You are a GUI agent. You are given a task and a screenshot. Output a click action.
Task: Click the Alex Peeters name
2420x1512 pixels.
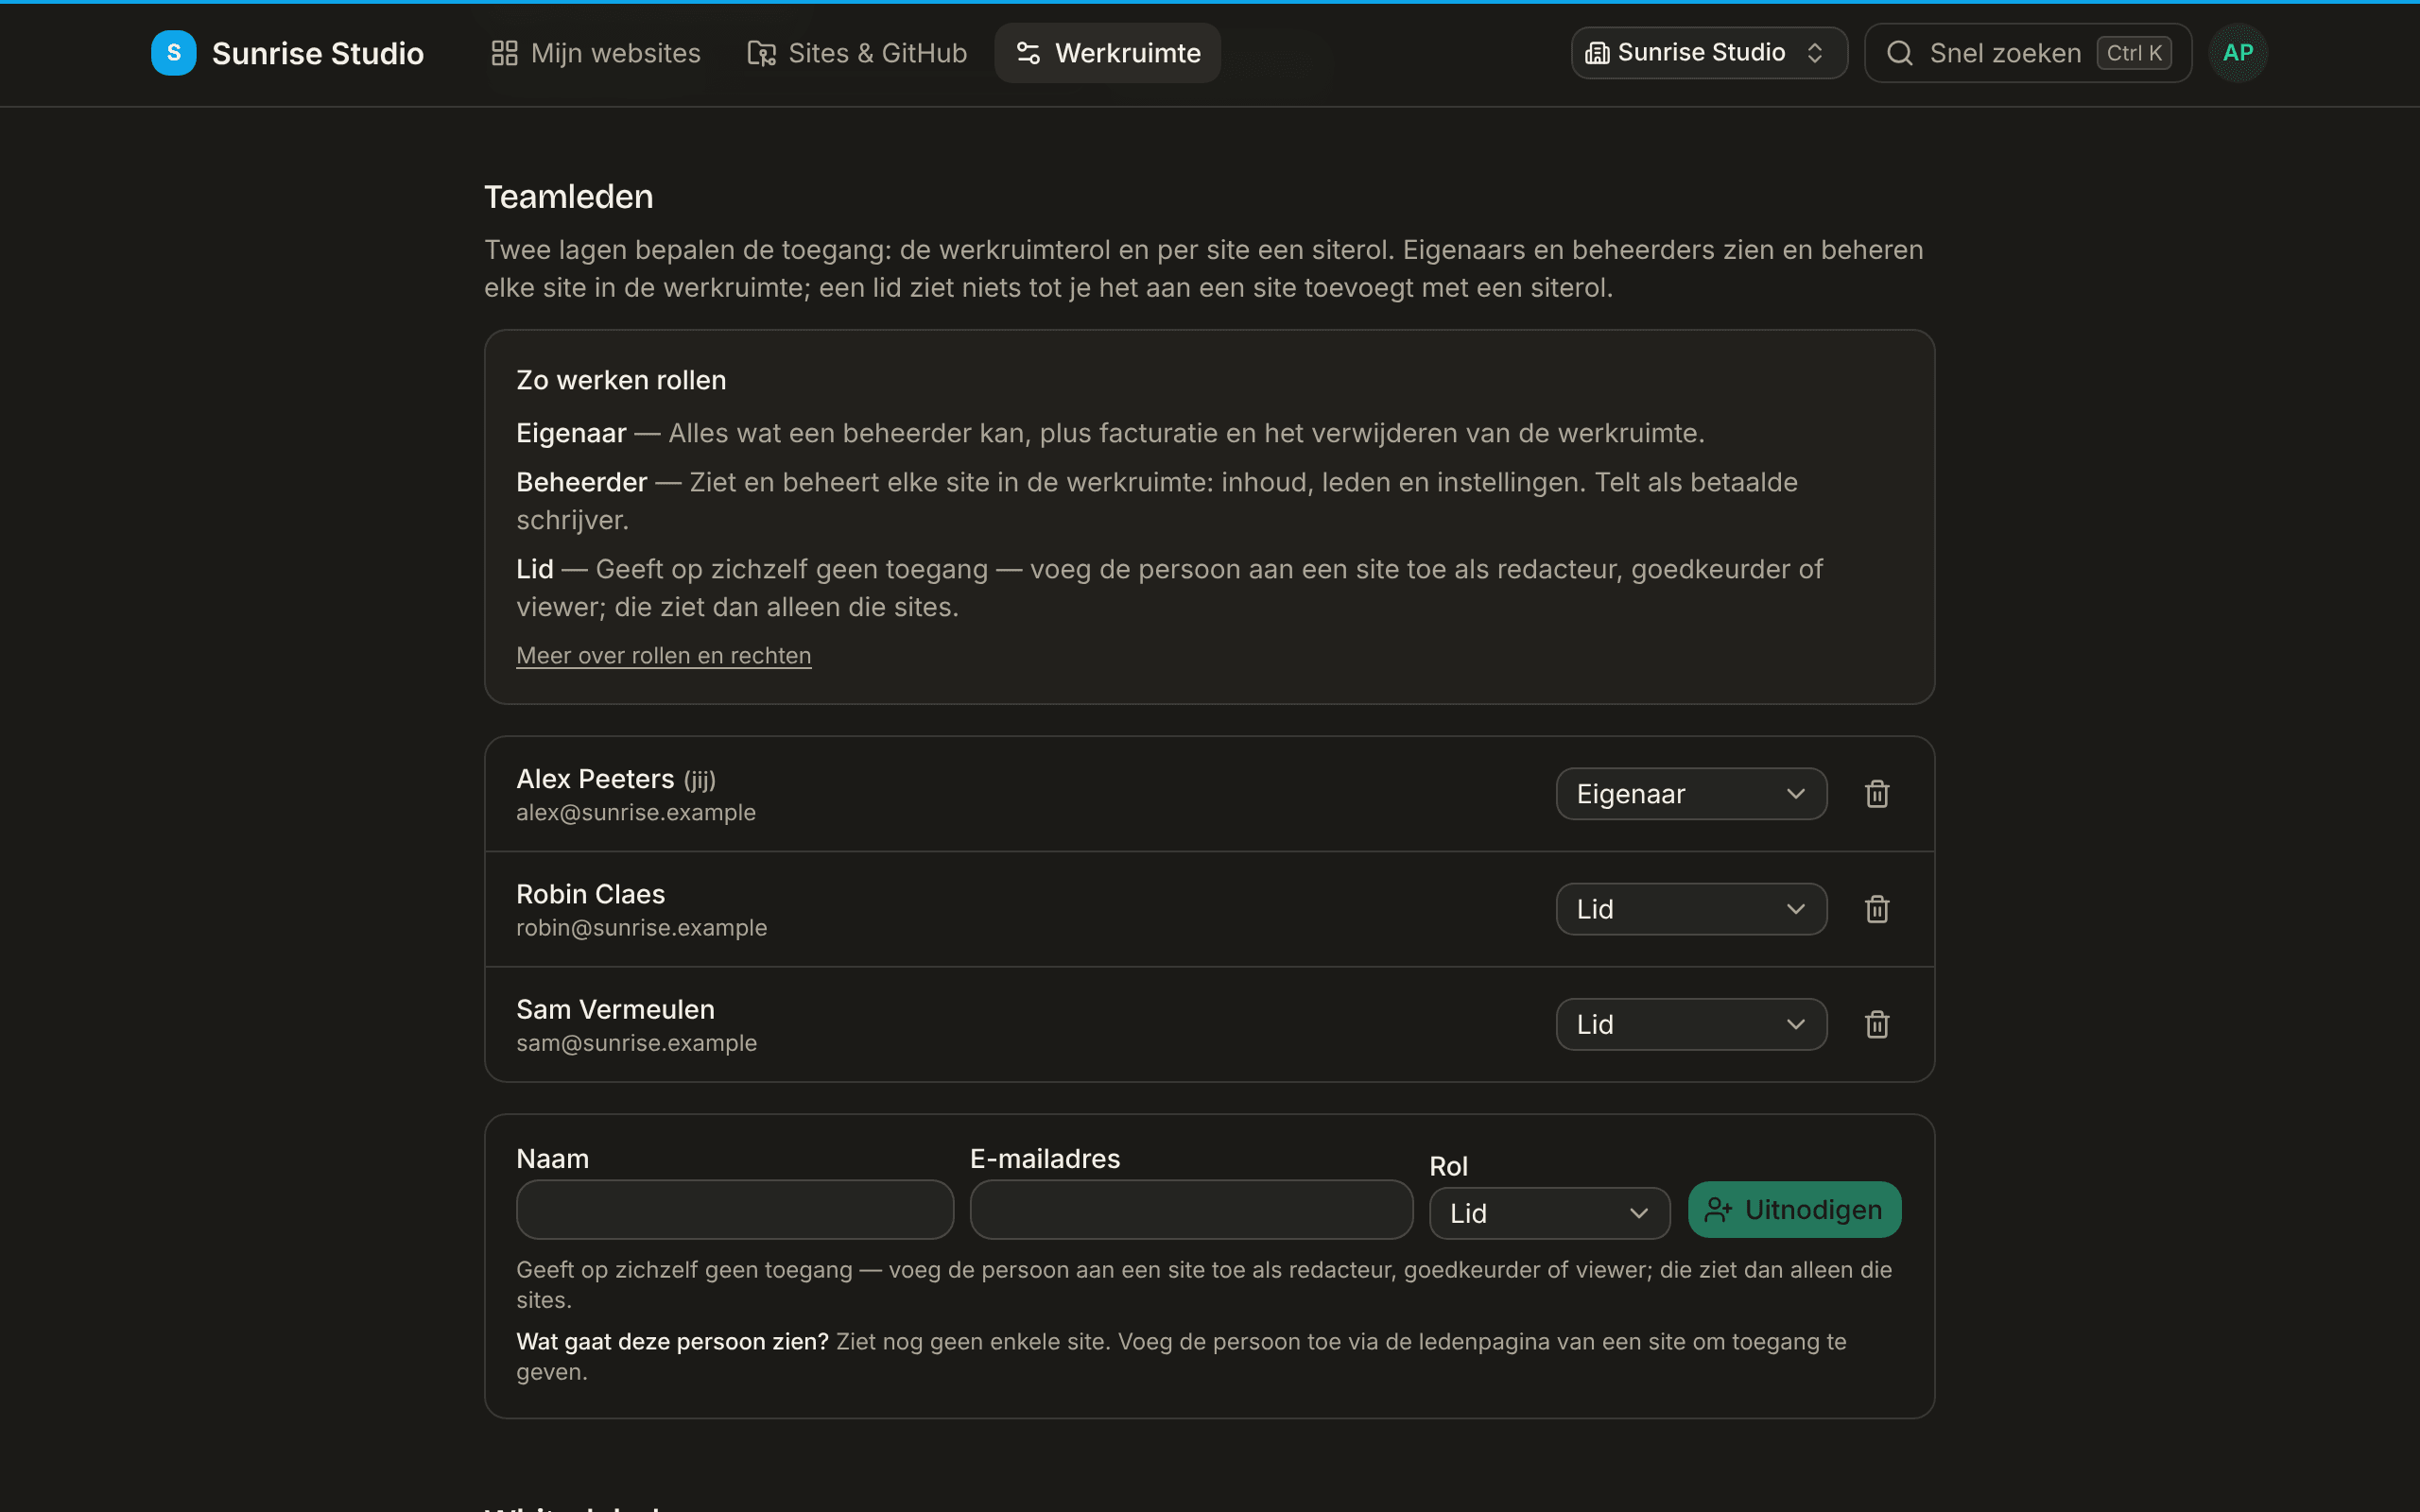pyautogui.click(x=595, y=779)
